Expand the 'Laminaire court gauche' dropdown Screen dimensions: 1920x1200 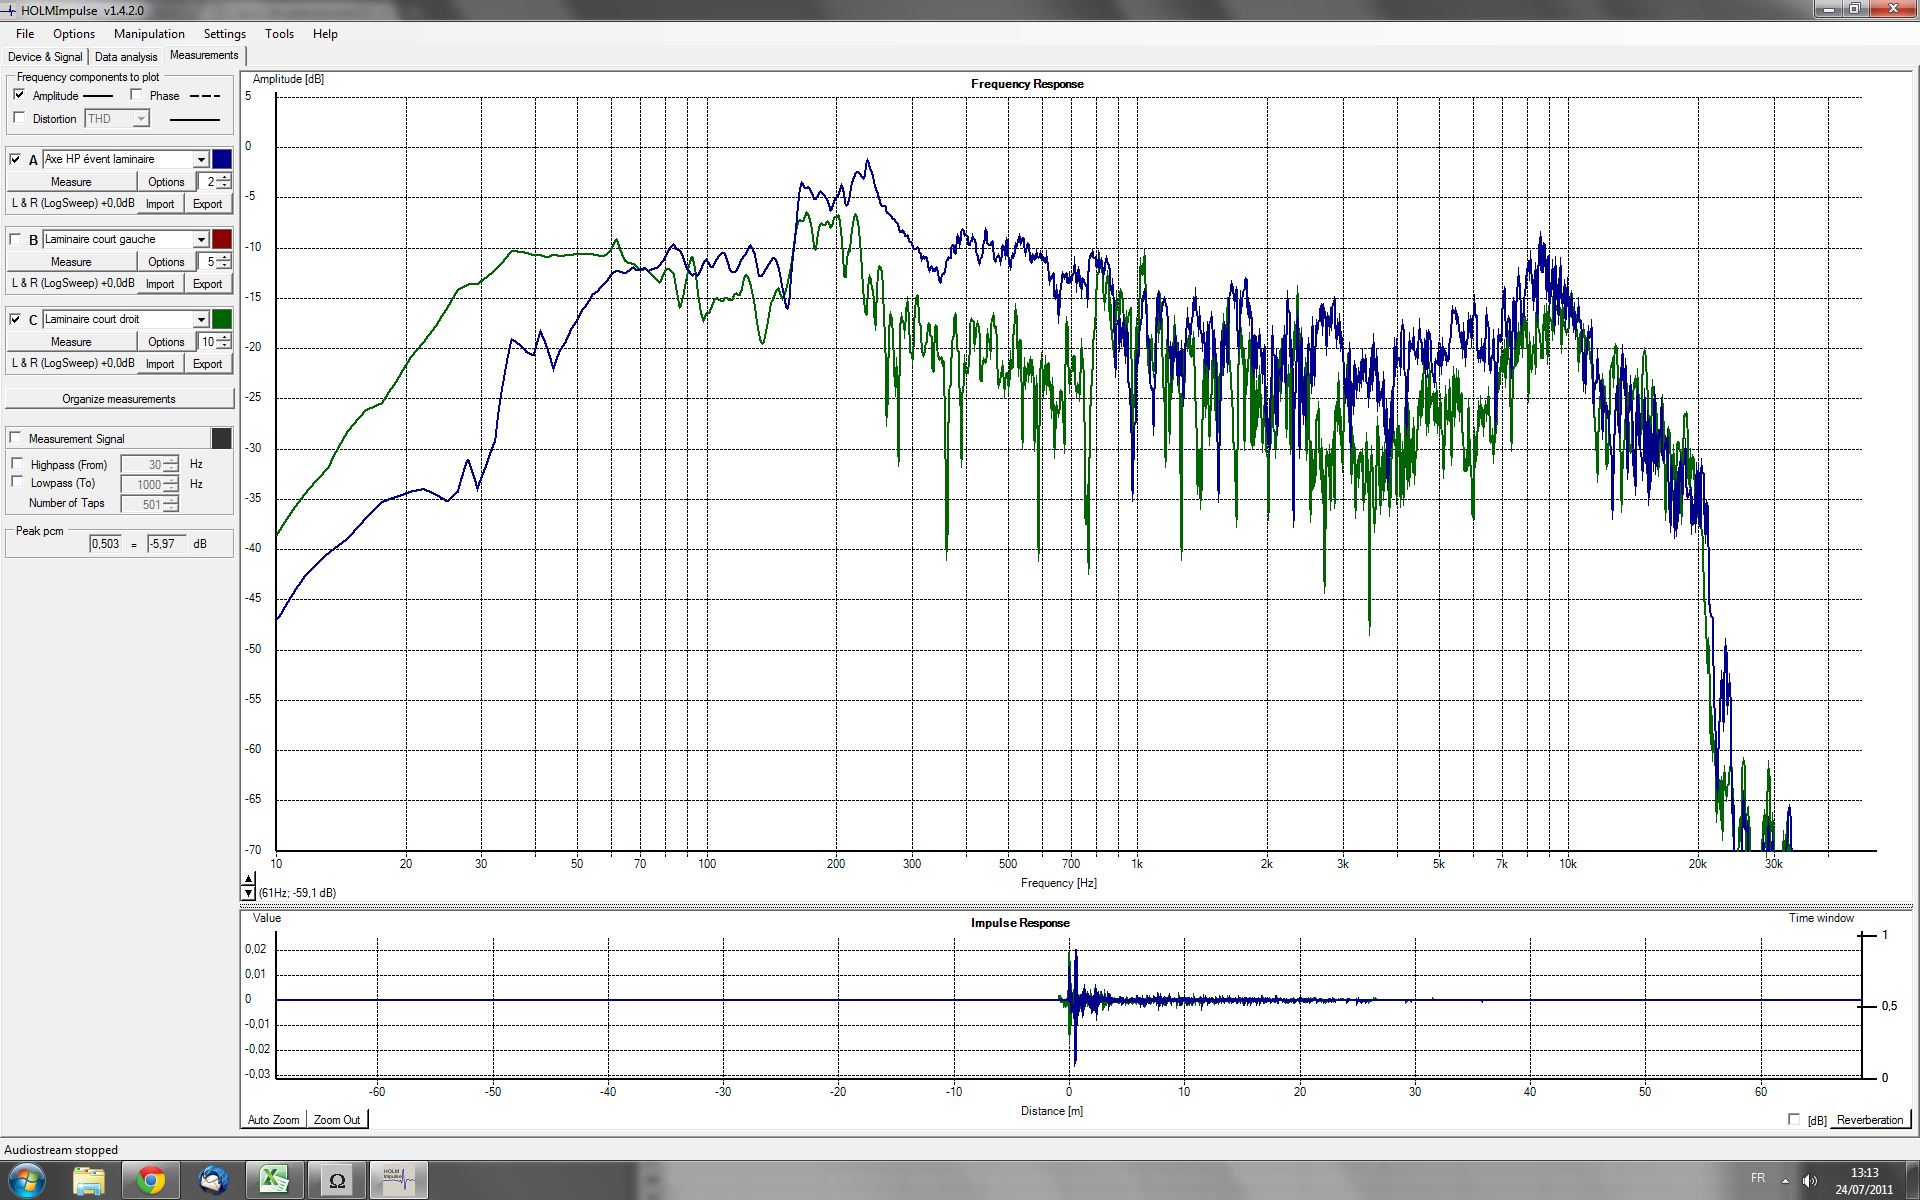click(x=200, y=239)
